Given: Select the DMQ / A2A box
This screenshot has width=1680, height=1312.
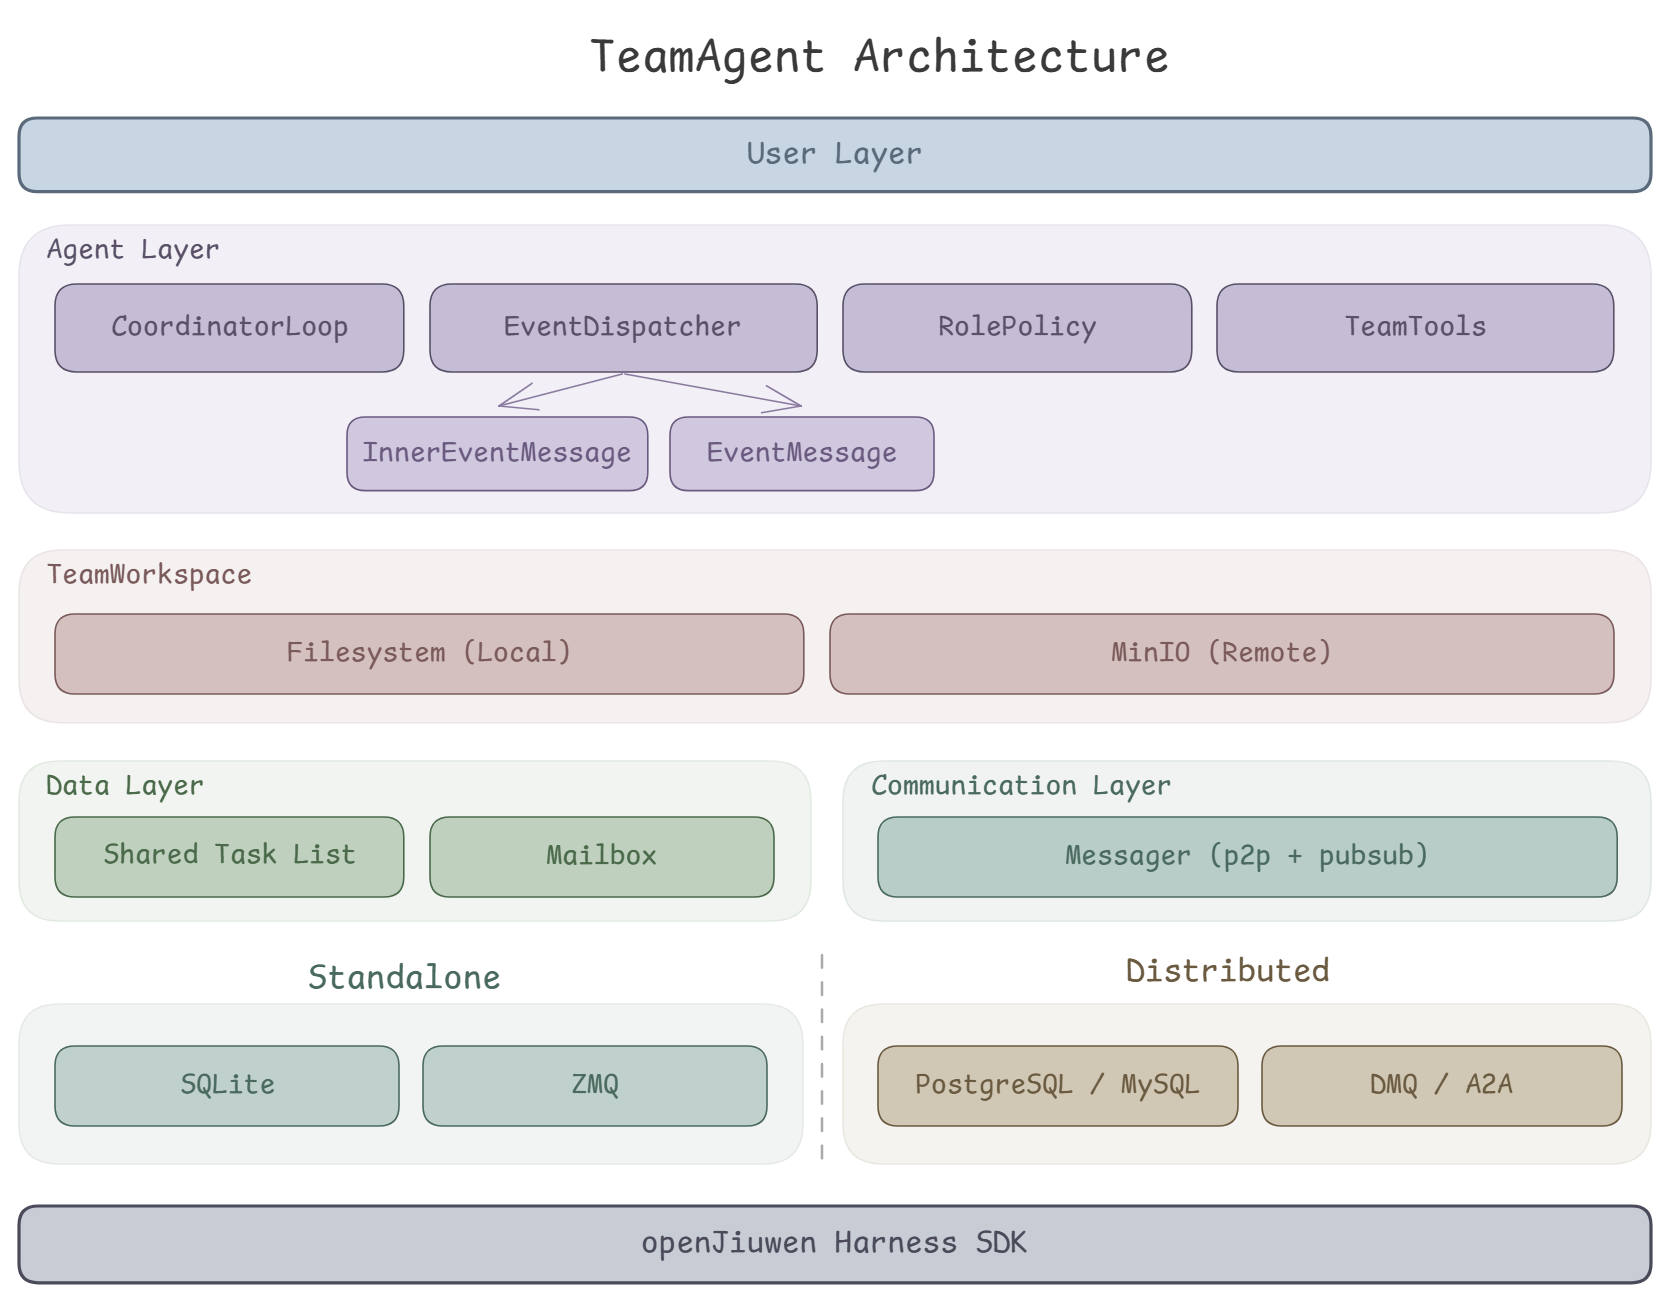Looking at the screenshot, I should (1441, 1086).
